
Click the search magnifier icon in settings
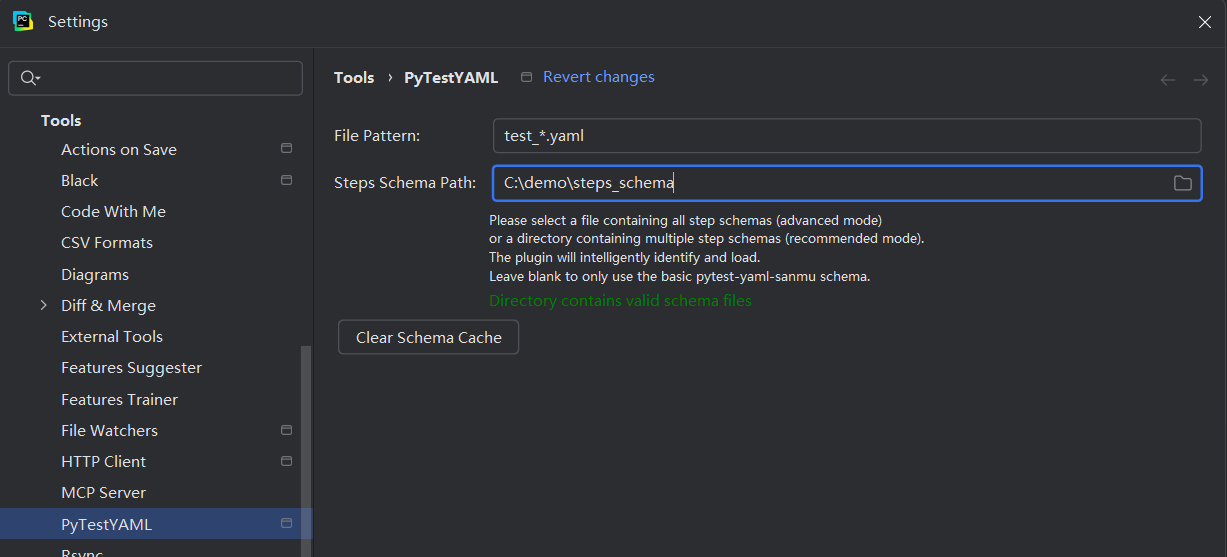28,78
